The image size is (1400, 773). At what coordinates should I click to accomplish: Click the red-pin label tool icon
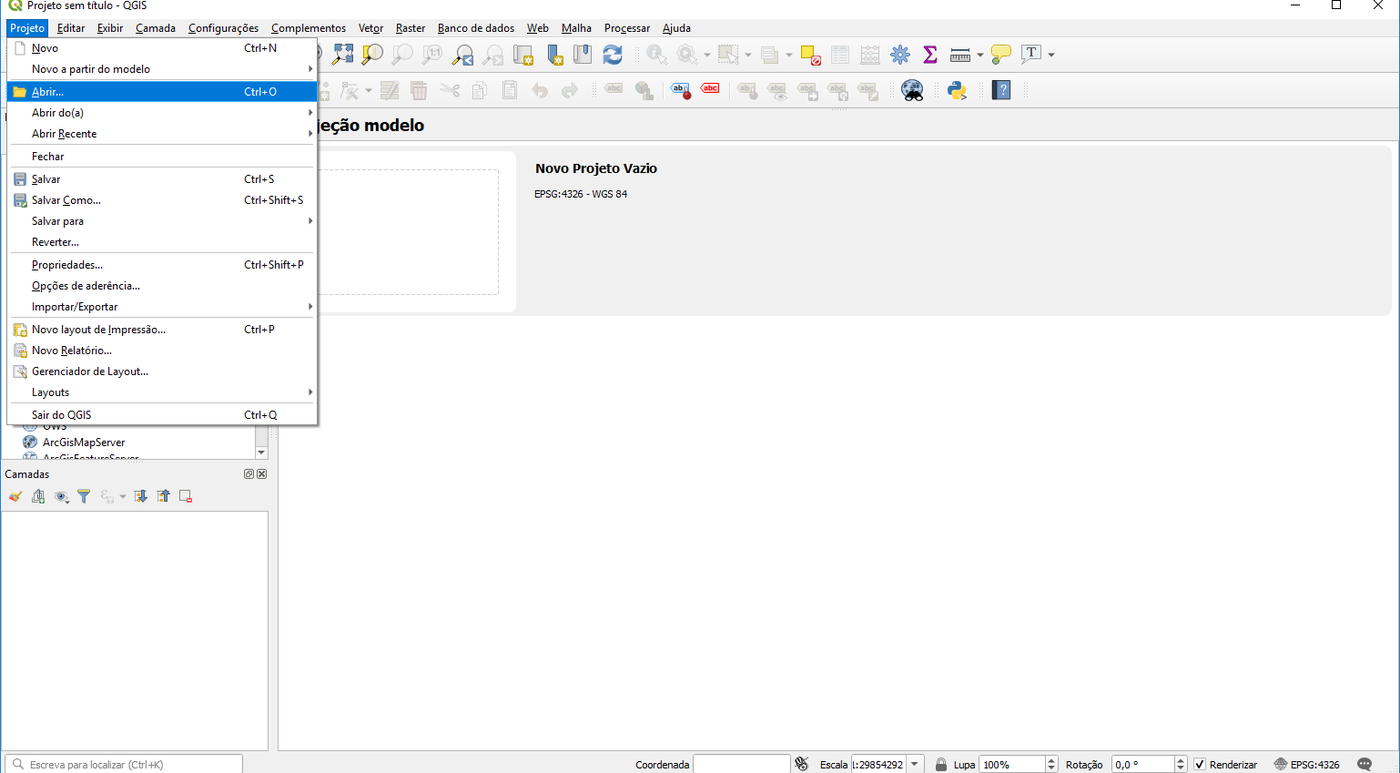click(x=681, y=90)
